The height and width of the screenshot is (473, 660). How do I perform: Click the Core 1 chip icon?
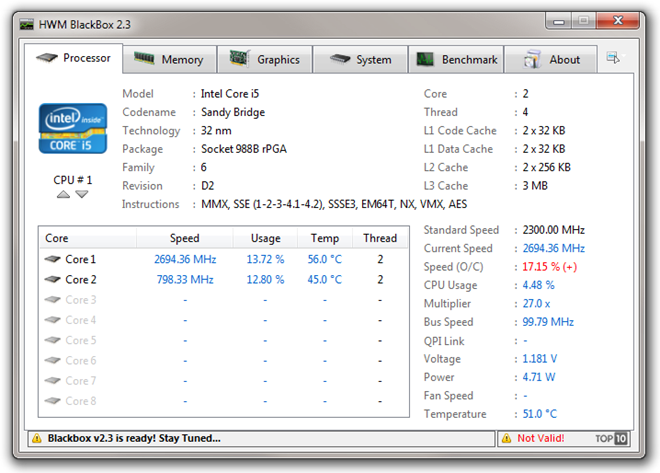coord(53,259)
